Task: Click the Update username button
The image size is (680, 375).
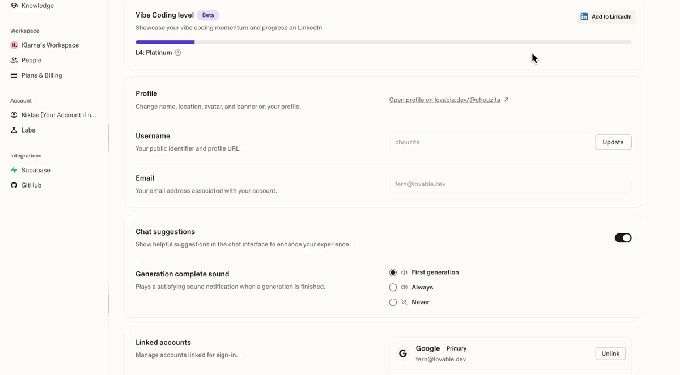Action: [x=613, y=142]
